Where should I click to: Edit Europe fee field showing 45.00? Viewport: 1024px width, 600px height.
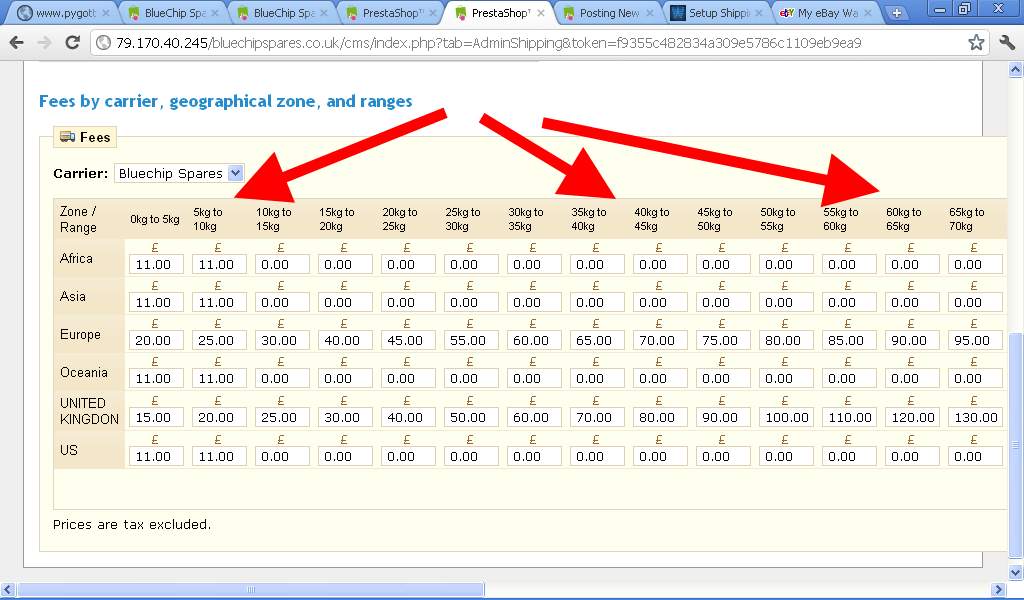408,340
